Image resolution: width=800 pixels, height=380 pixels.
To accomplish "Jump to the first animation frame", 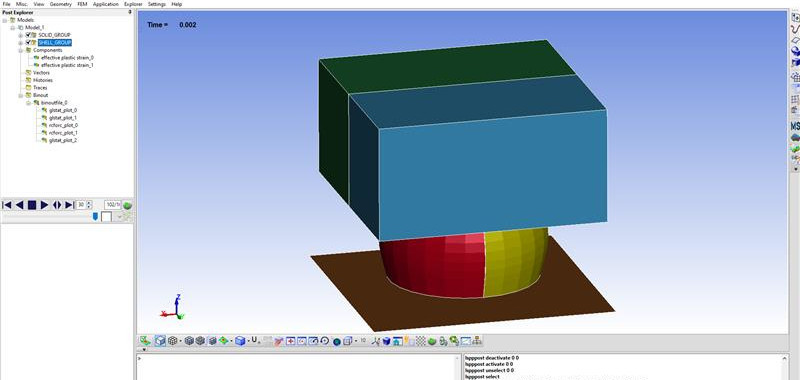I will coord(7,205).
